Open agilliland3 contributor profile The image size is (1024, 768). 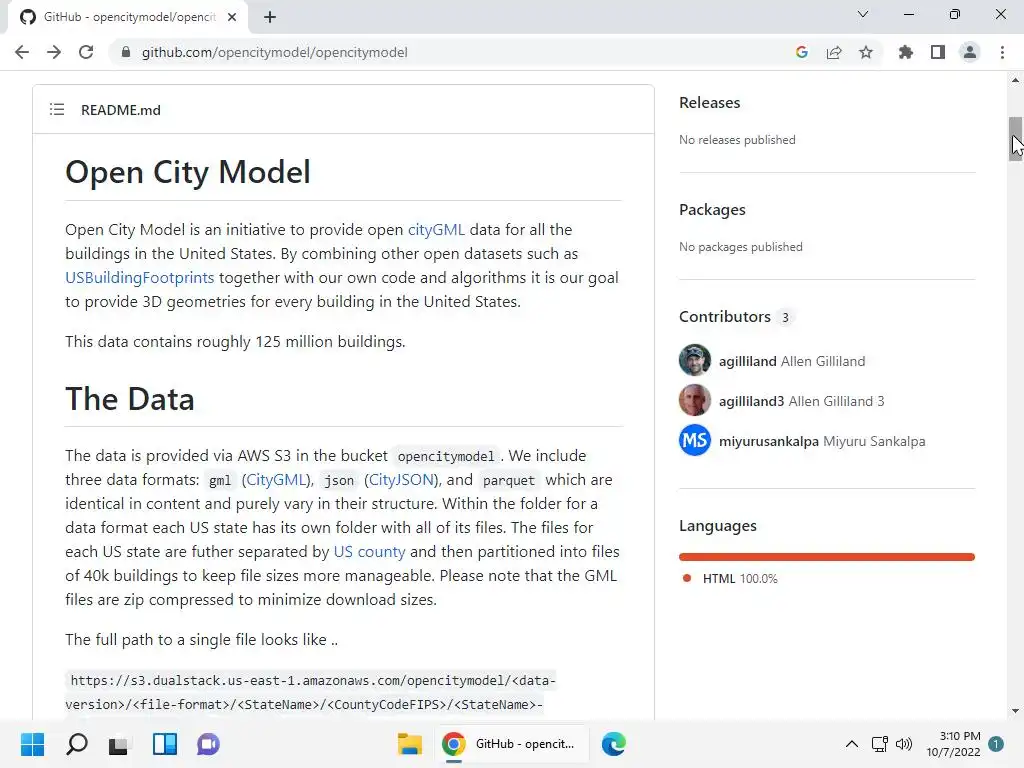tap(801, 401)
